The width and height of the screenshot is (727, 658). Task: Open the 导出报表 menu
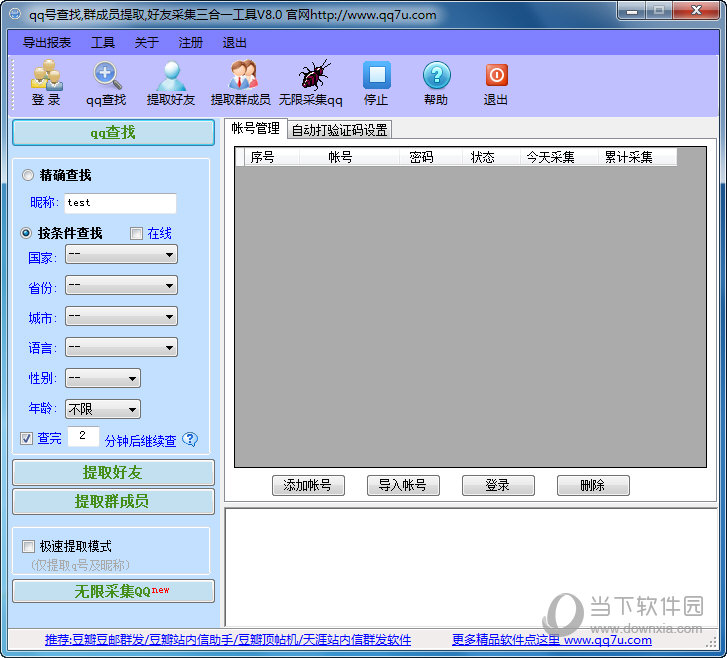[47, 43]
